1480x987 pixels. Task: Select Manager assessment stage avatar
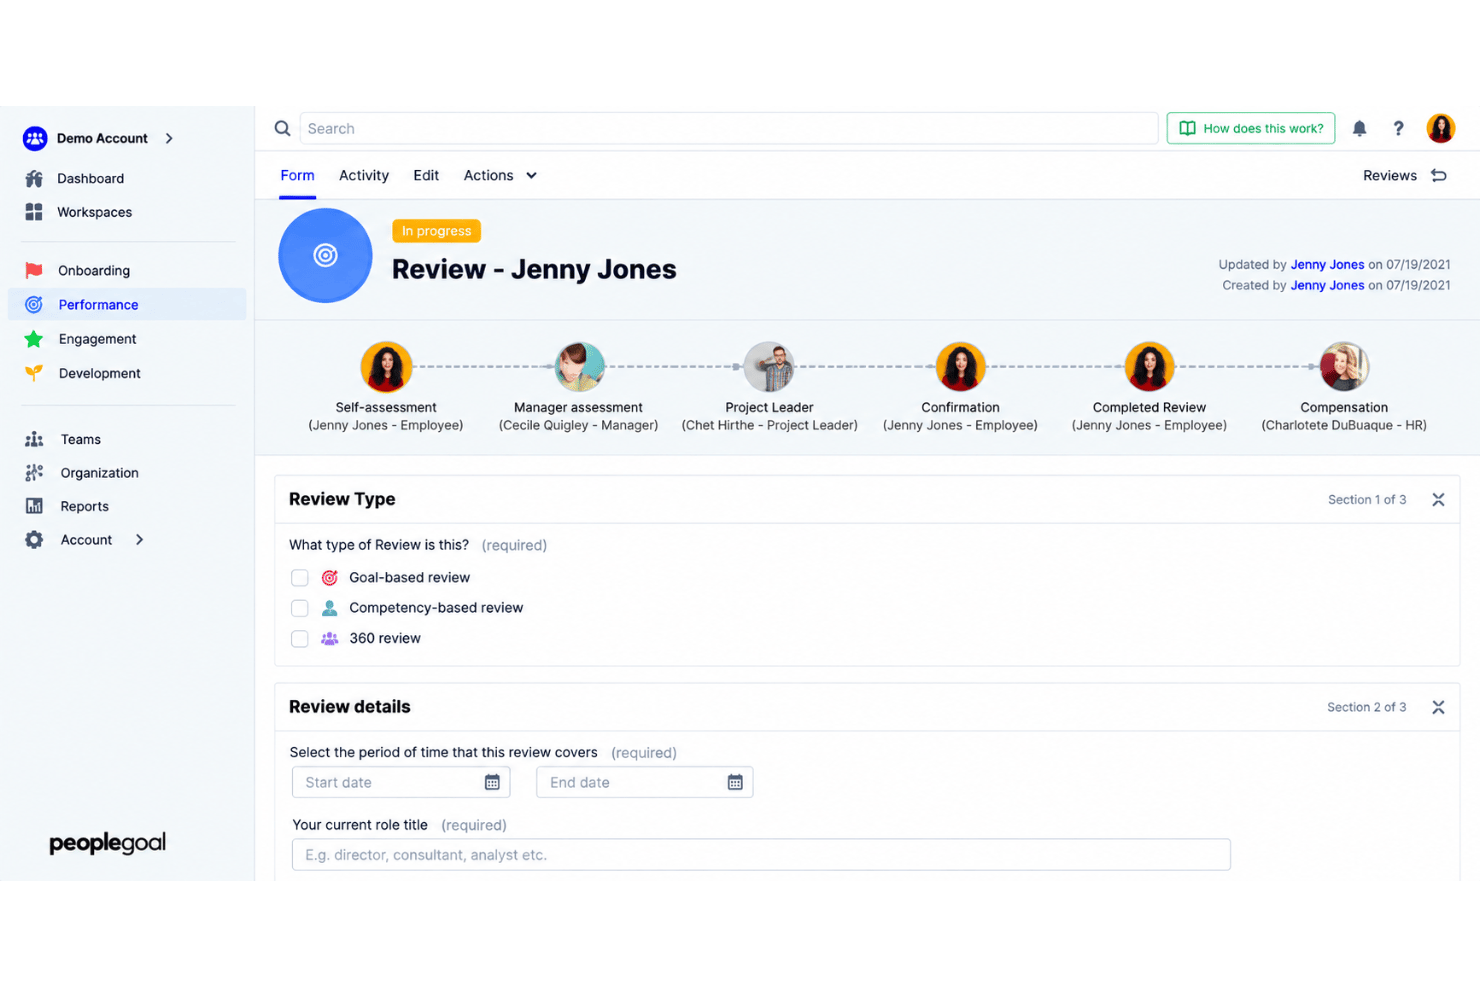click(579, 367)
